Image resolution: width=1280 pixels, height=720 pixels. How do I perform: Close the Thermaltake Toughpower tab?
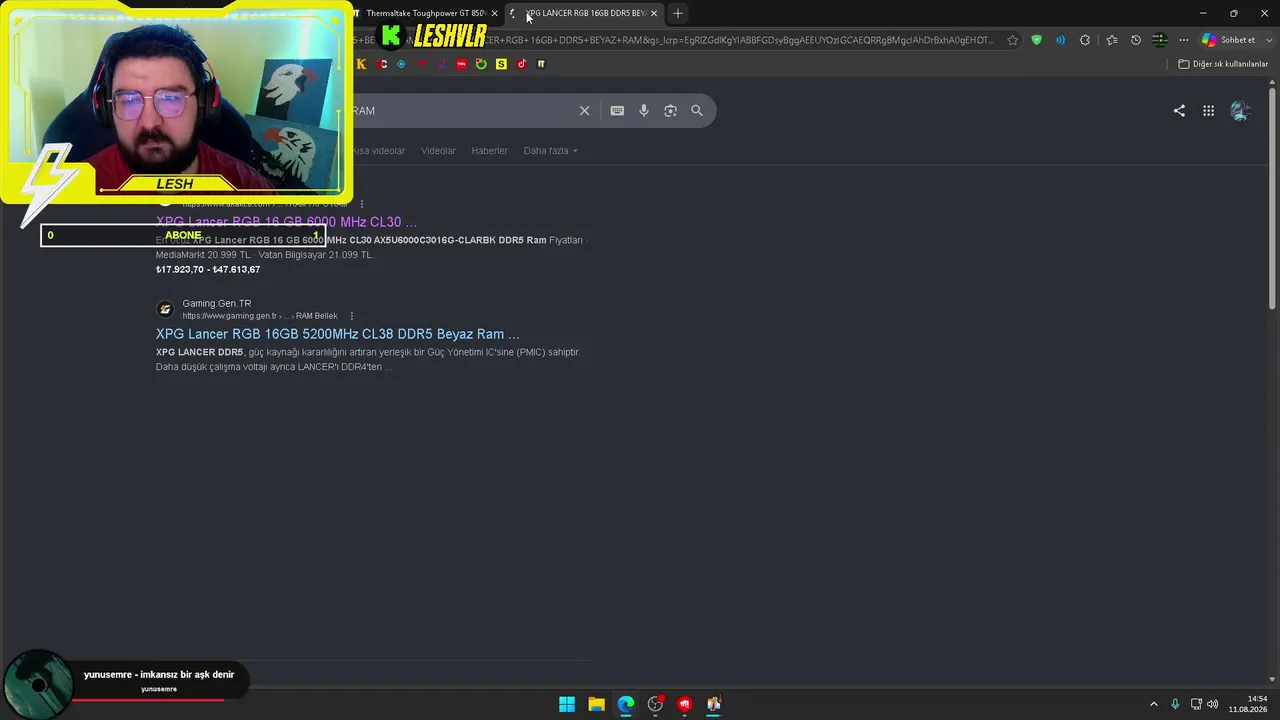click(x=494, y=13)
